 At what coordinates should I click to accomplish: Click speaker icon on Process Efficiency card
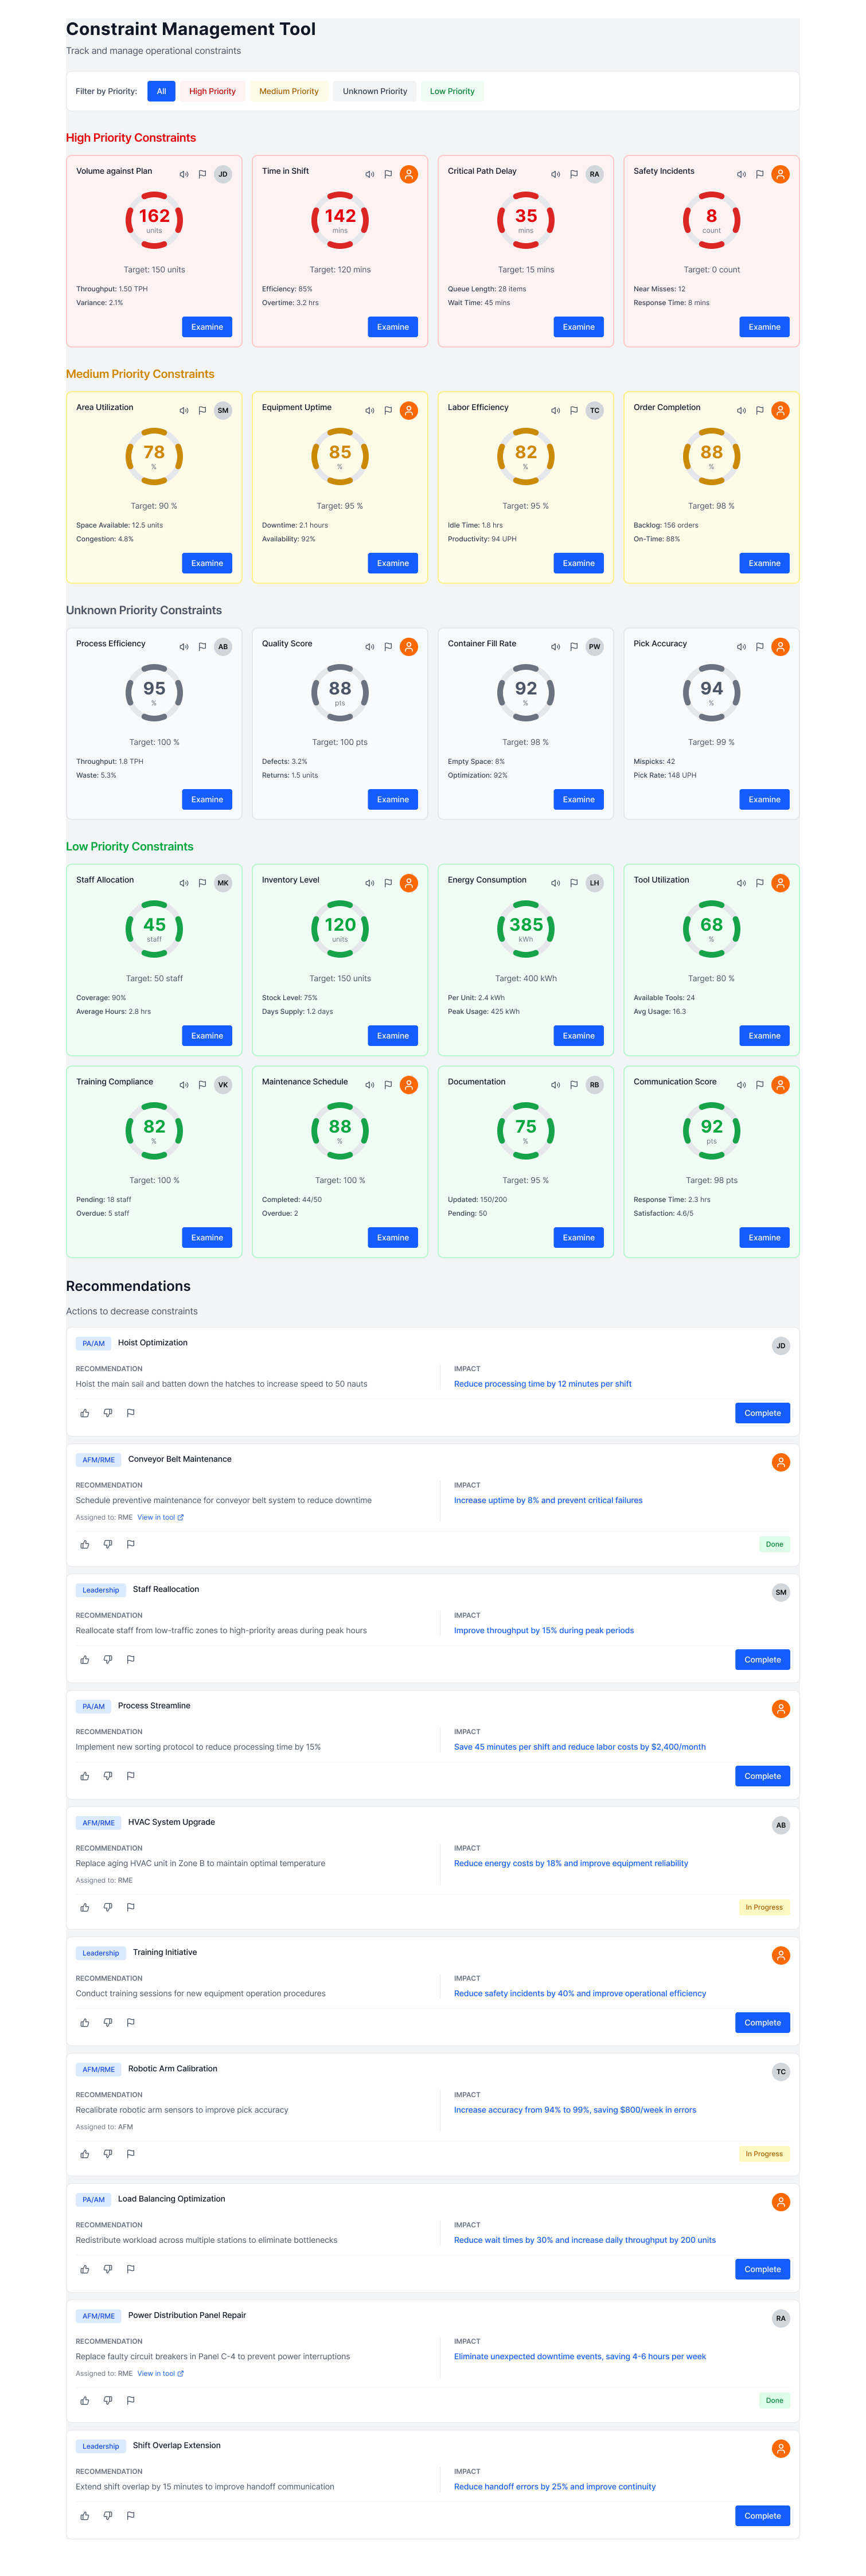point(184,646)
